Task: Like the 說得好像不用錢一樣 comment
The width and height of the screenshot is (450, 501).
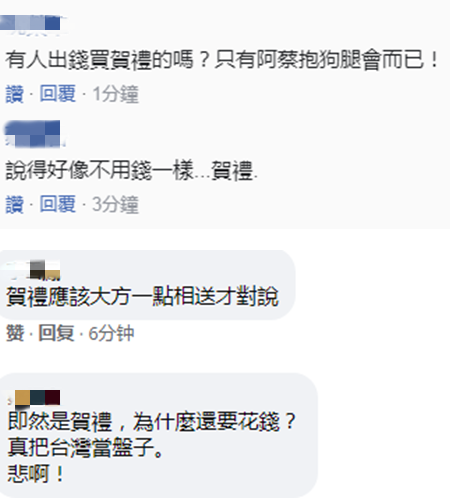Action: click(x=14, y=204)
